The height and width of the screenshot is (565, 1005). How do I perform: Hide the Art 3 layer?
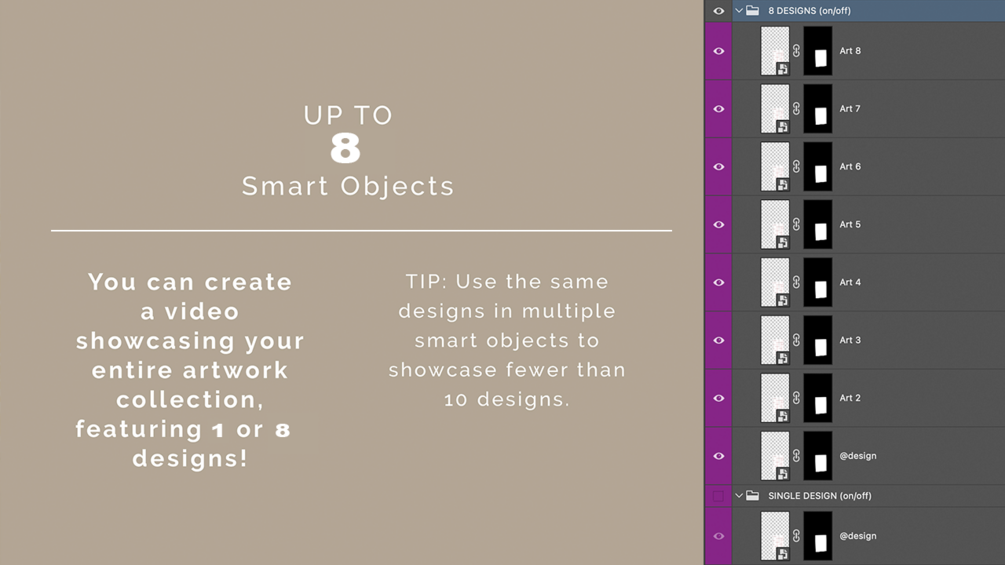[718, 340]
